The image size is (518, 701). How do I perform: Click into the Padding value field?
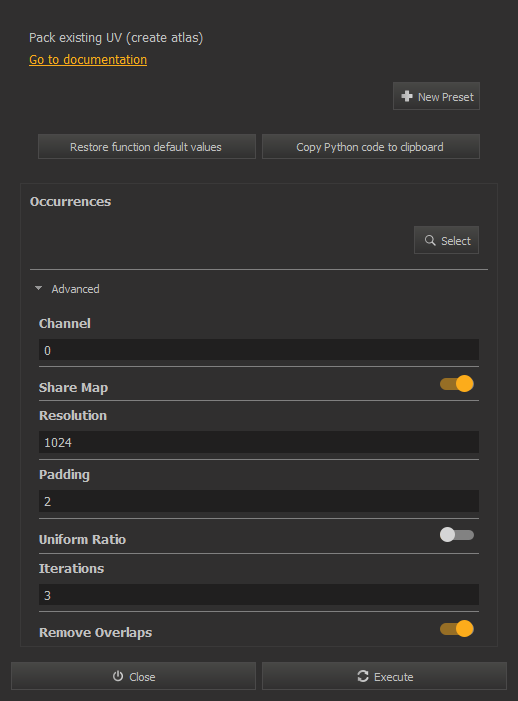point(259,501)
